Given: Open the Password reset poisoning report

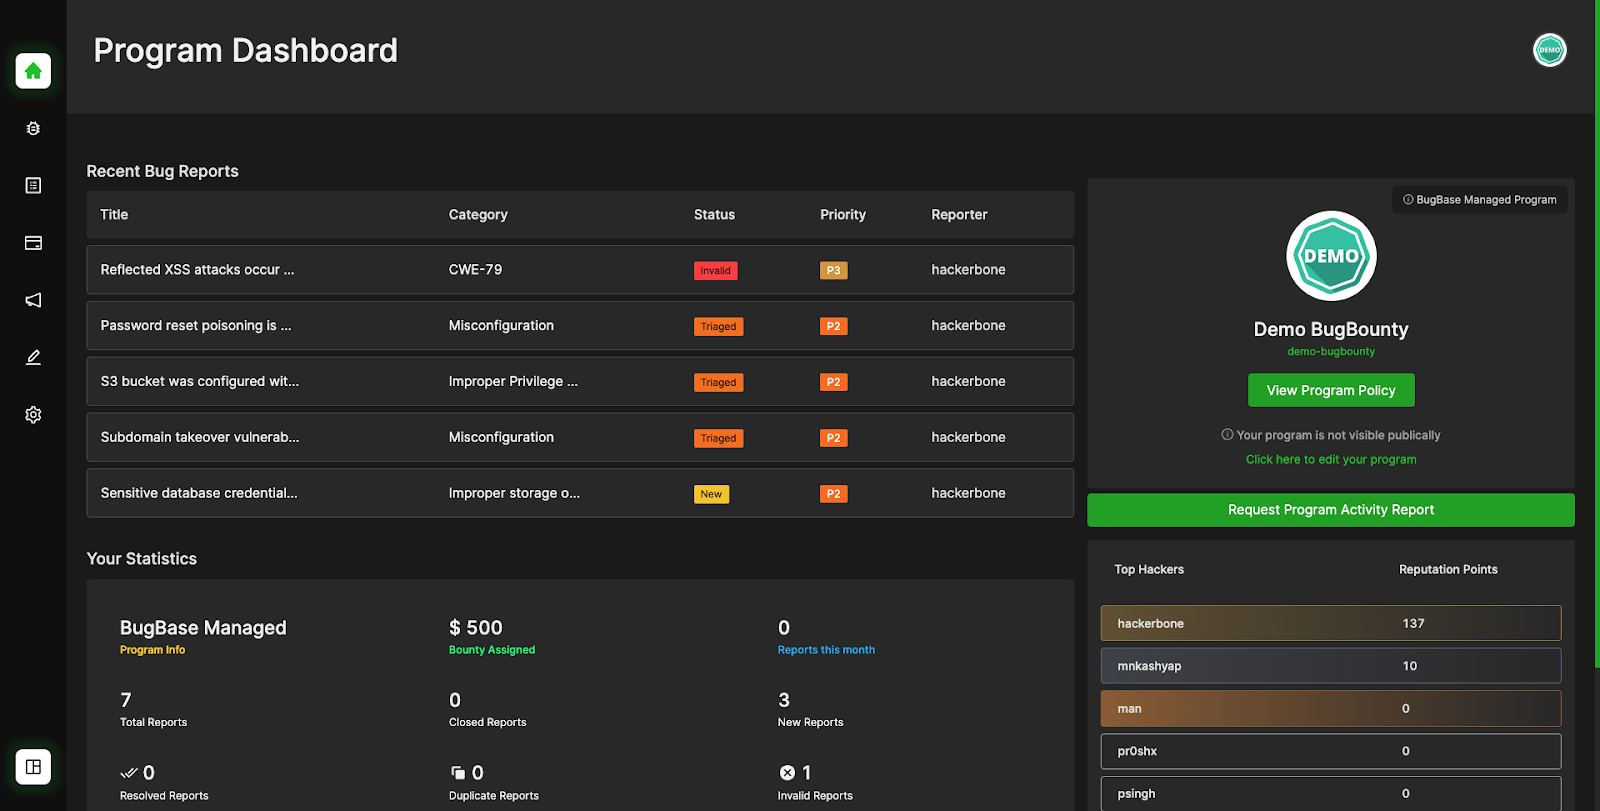Looking at the screenshot, I should tap(580, 326).
